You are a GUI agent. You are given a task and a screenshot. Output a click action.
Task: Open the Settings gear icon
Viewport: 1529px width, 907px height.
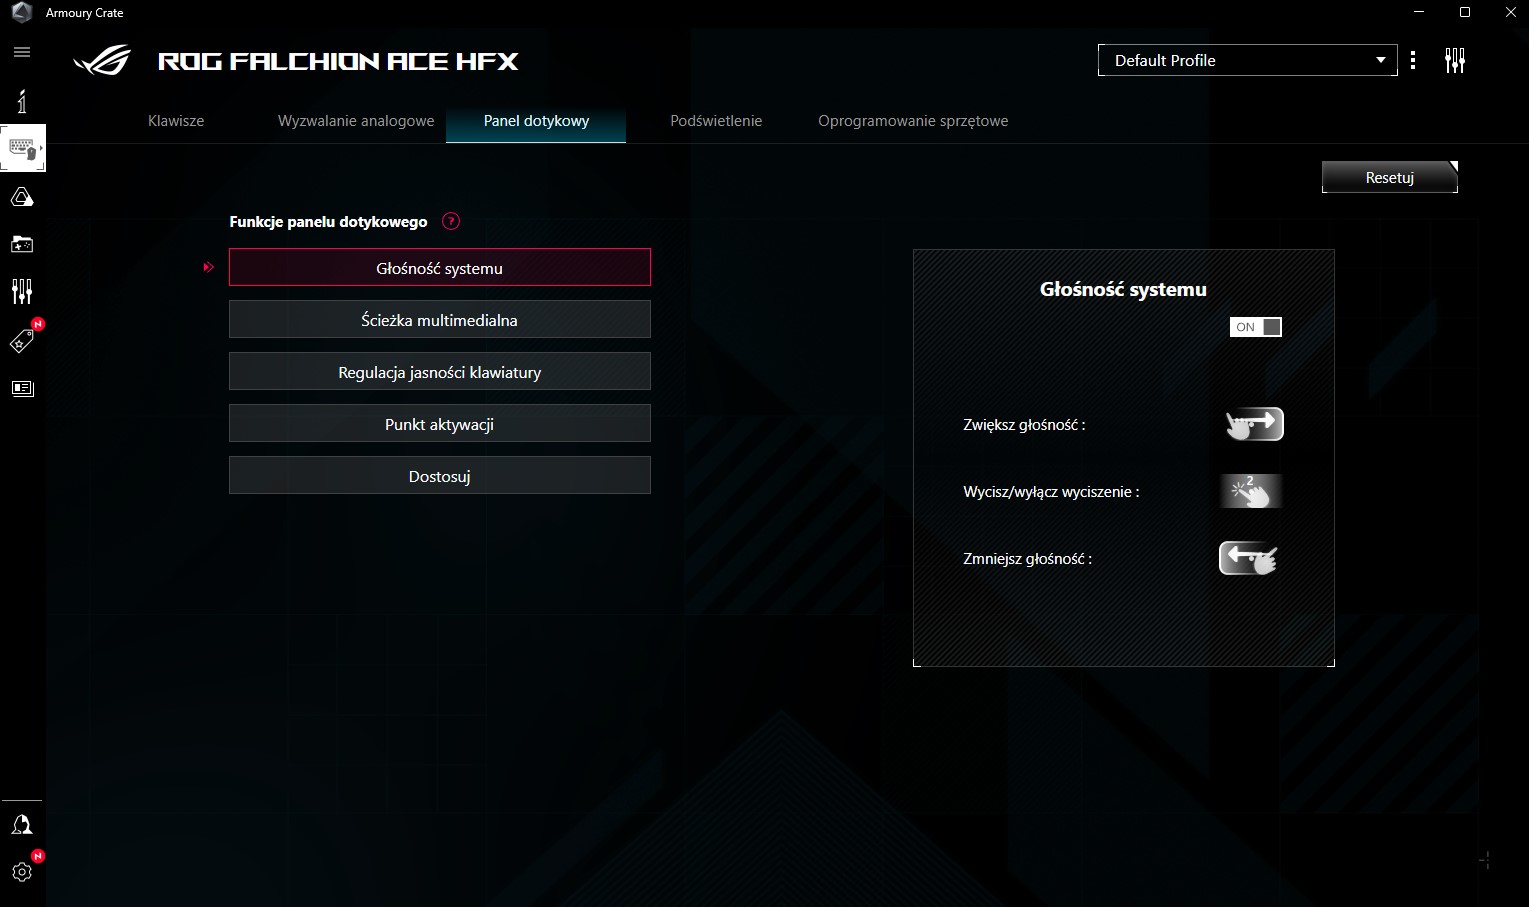(22, 872)
